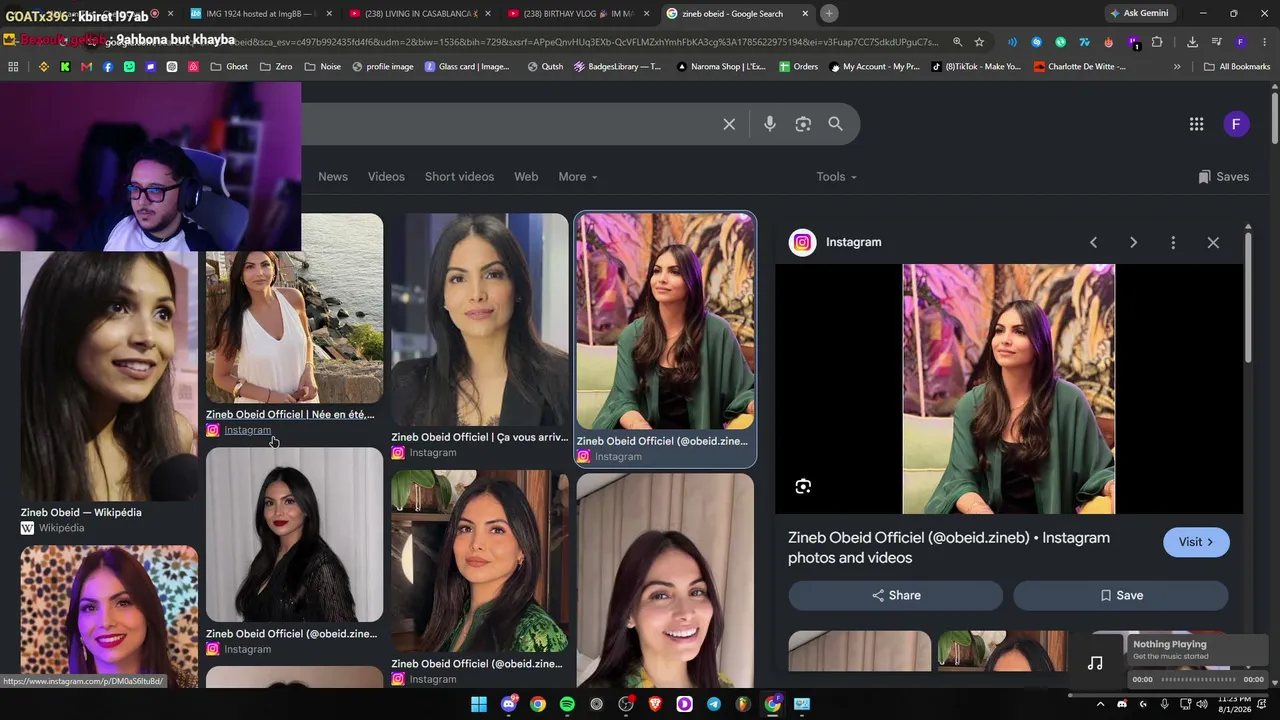Switch to the Videos results tab
1280x720 pixels.
click(x=386, y=177)
